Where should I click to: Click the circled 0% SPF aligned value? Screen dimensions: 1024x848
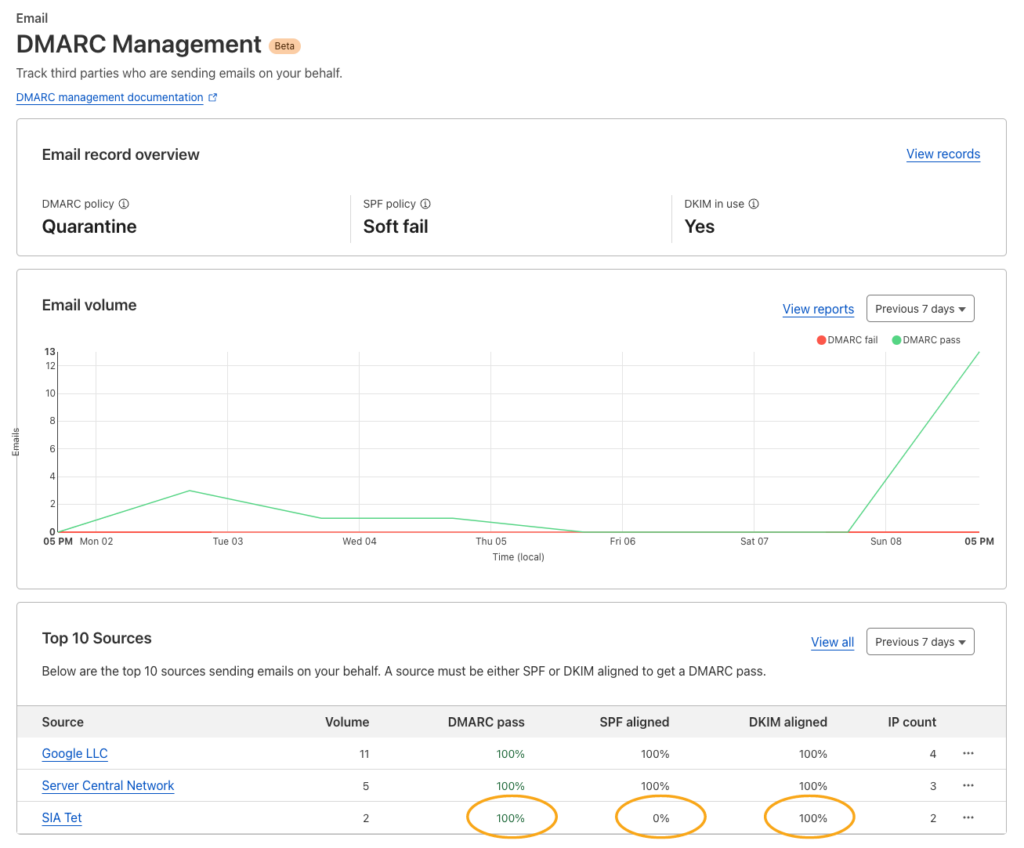click(660, 818)
